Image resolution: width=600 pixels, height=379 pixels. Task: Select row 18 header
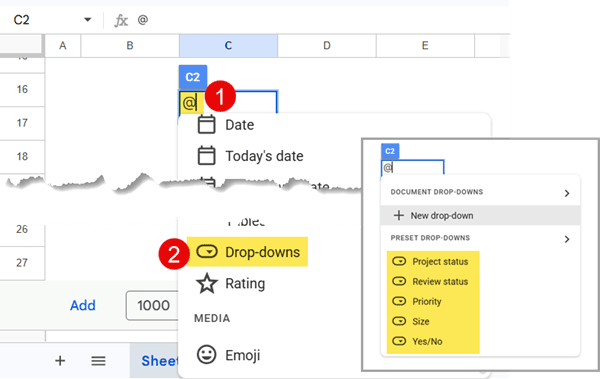[22, 157]
